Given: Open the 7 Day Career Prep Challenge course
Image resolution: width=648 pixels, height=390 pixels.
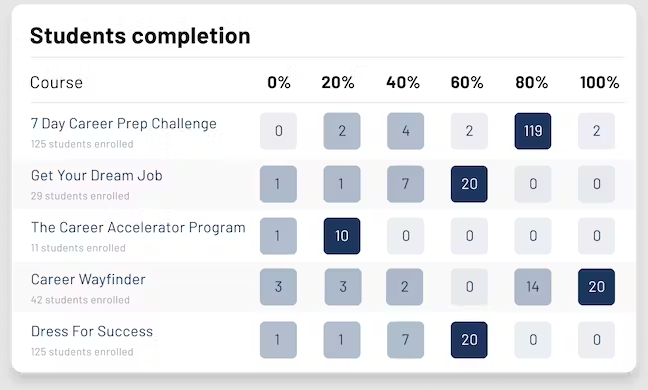Looking at the screenshot, I should click(124, 124).
